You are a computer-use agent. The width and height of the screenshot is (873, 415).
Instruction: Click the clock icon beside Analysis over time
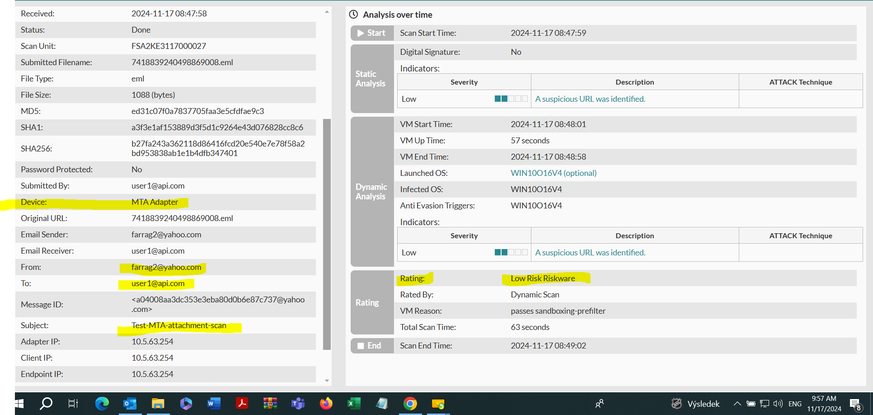point(353,15)
